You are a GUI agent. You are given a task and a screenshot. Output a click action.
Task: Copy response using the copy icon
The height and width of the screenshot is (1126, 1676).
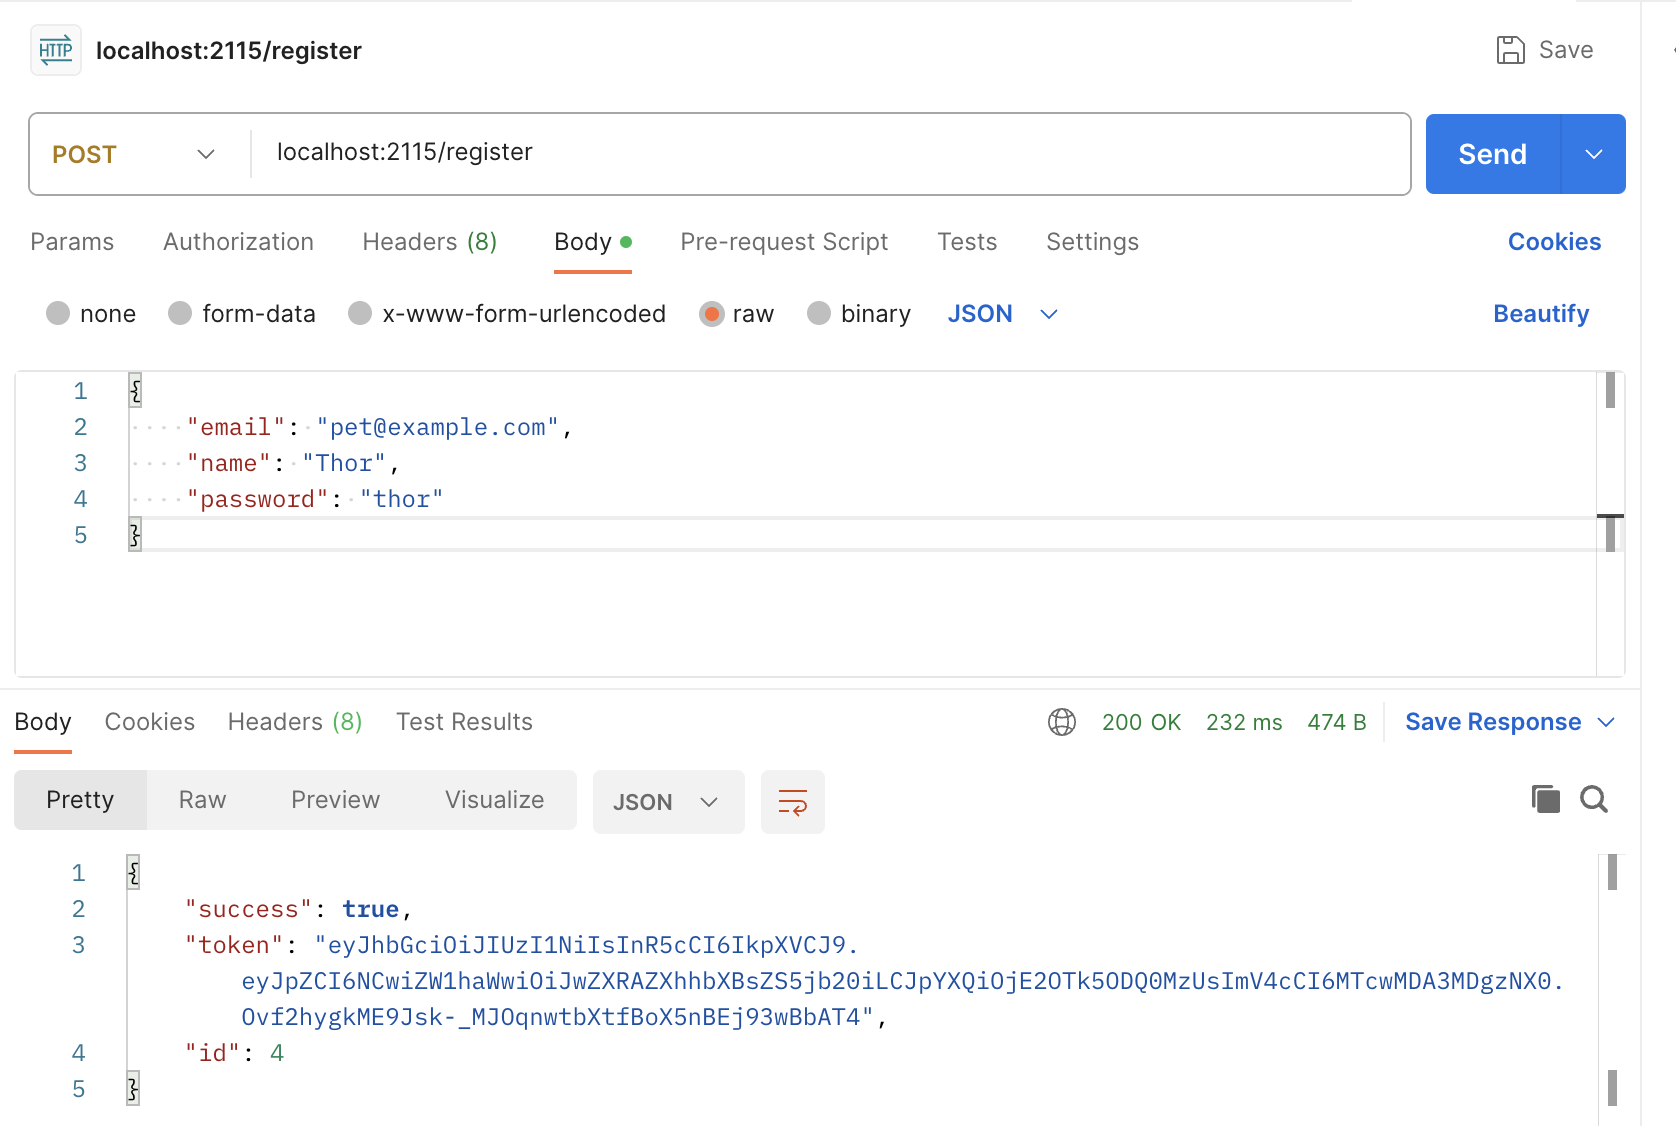(x=1545, y=799)
